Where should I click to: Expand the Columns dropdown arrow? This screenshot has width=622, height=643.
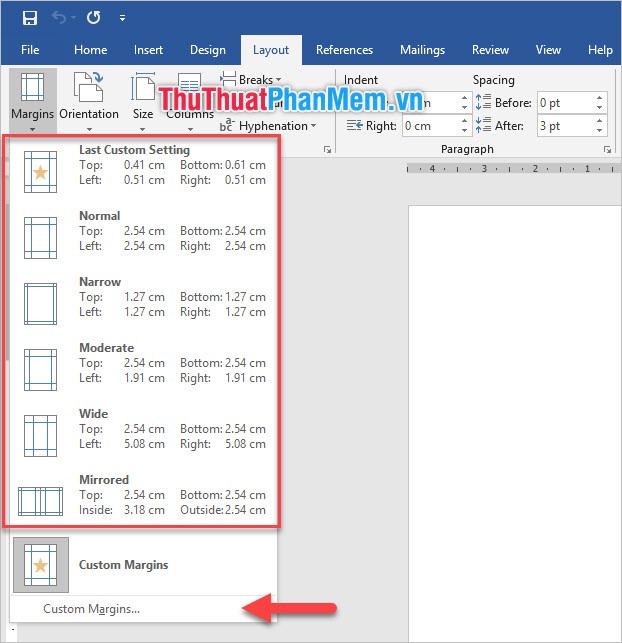(x=190, y=129)
